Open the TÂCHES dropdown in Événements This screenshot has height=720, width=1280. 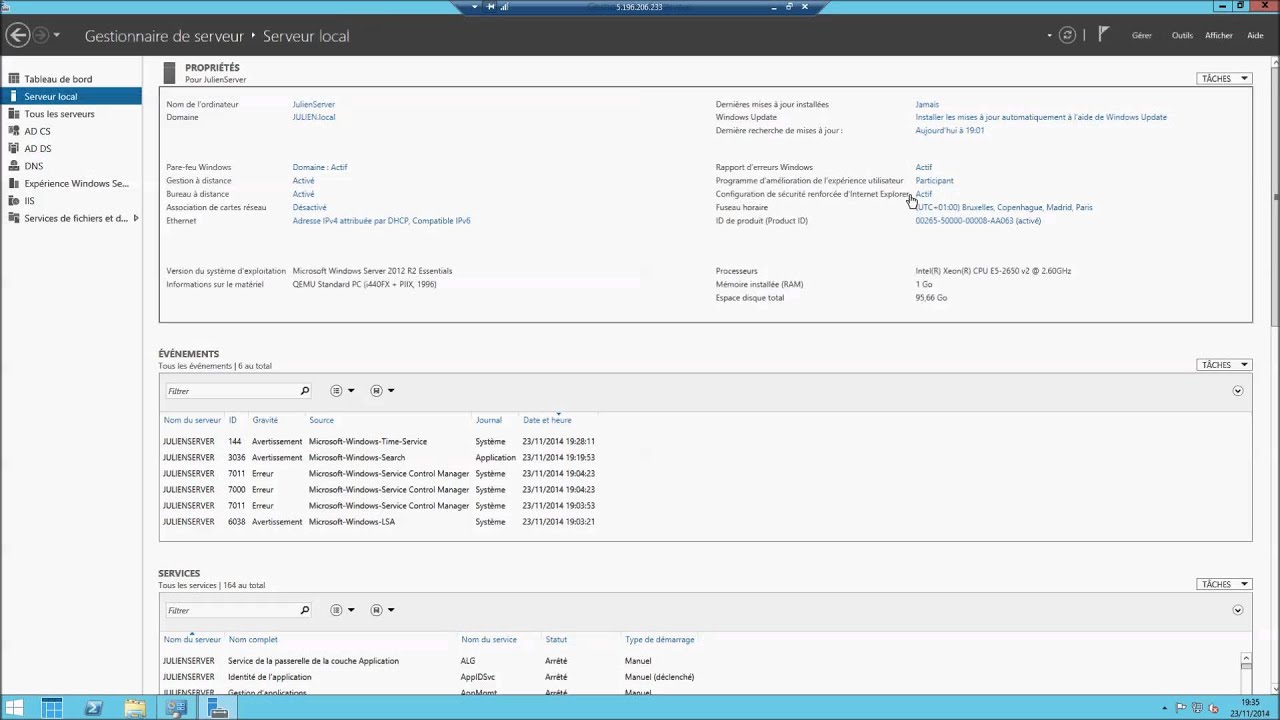click(1224, 365)
